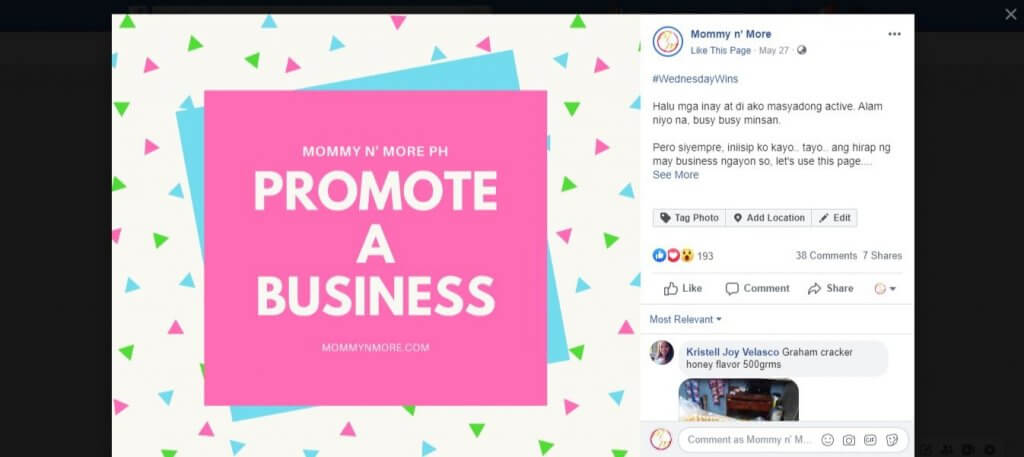Close the photo viewer with X
Image resolution: width=1024 pixels, height=457 pixels.
pyautogui.click(x=1010, y=14)
